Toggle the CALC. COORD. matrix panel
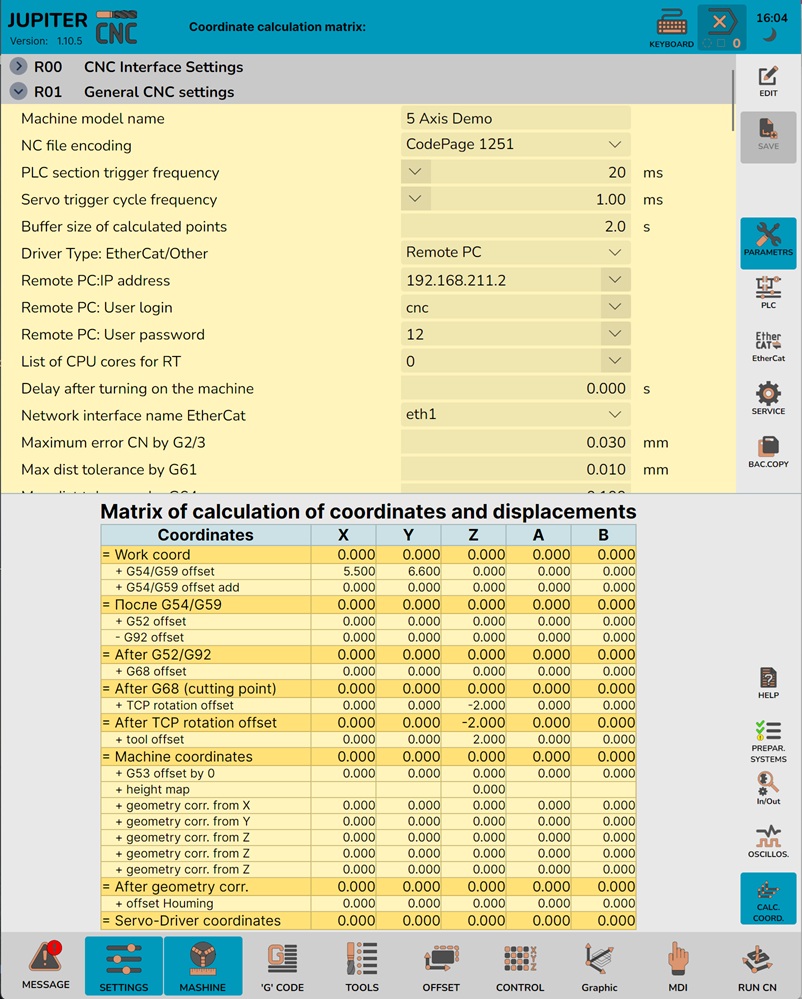 click(768, 899)
